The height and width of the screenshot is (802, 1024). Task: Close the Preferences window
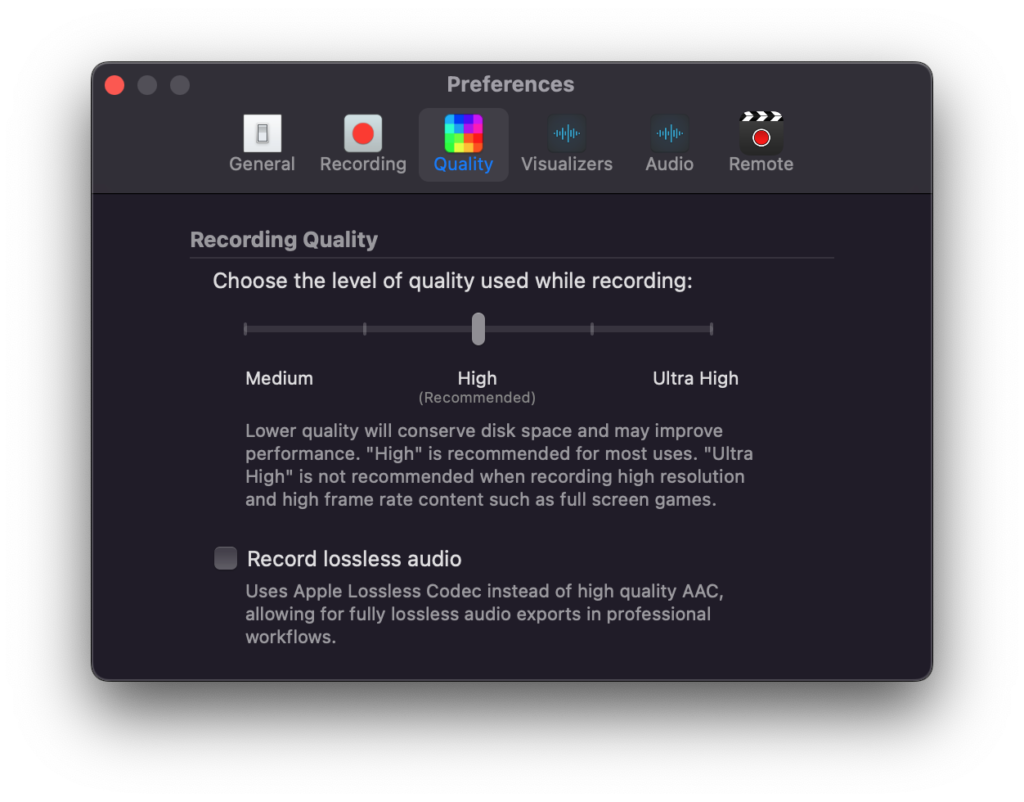115,85
